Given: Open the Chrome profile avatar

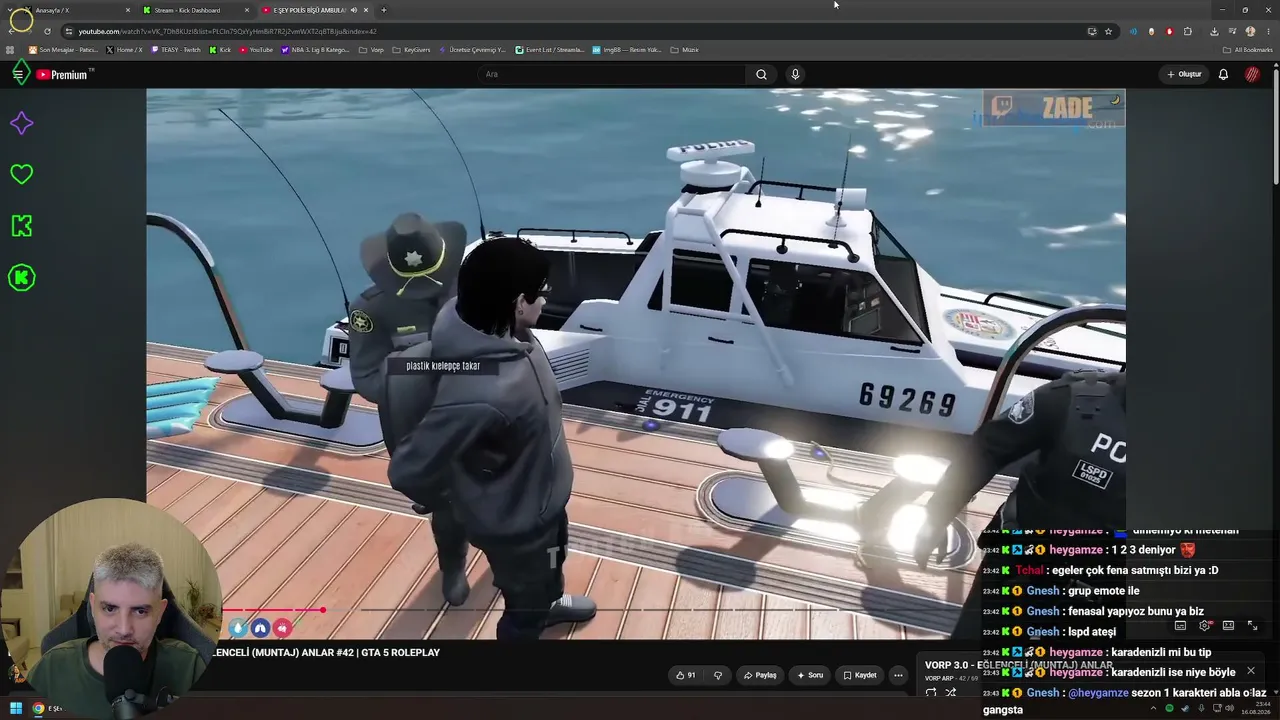Looking at the screenshot, I should coord(1250,31).
